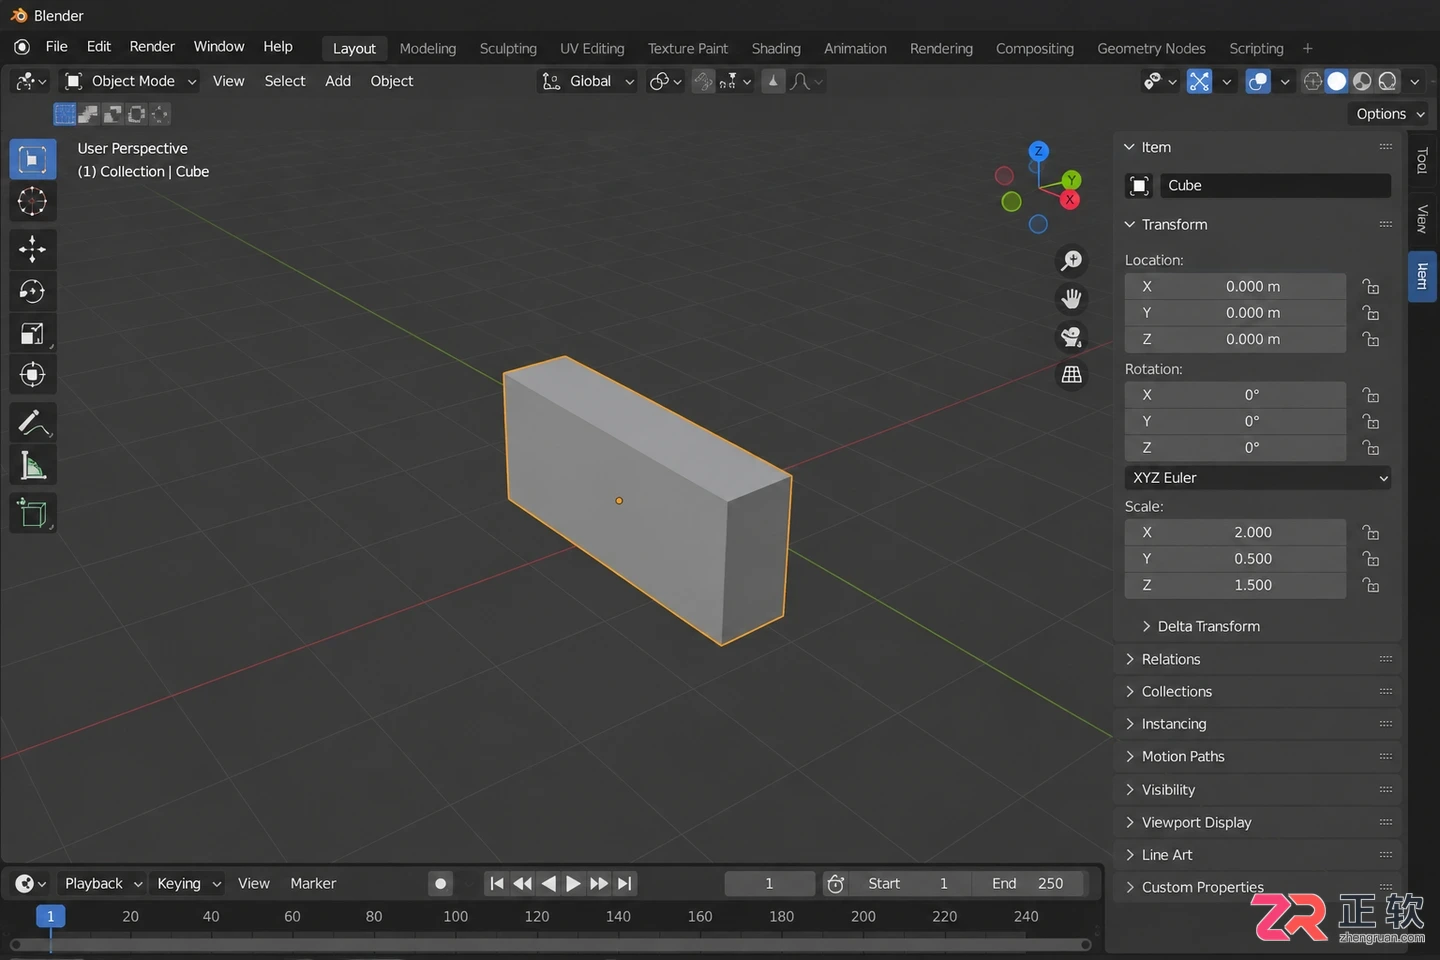
Task: Switch to the Shading workspace tab
Action: (776, 49)
